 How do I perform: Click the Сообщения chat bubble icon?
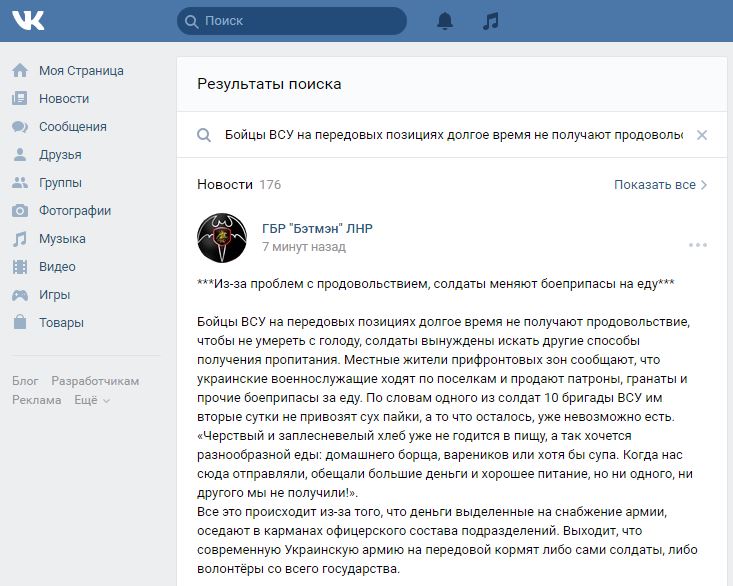point(19,127)
